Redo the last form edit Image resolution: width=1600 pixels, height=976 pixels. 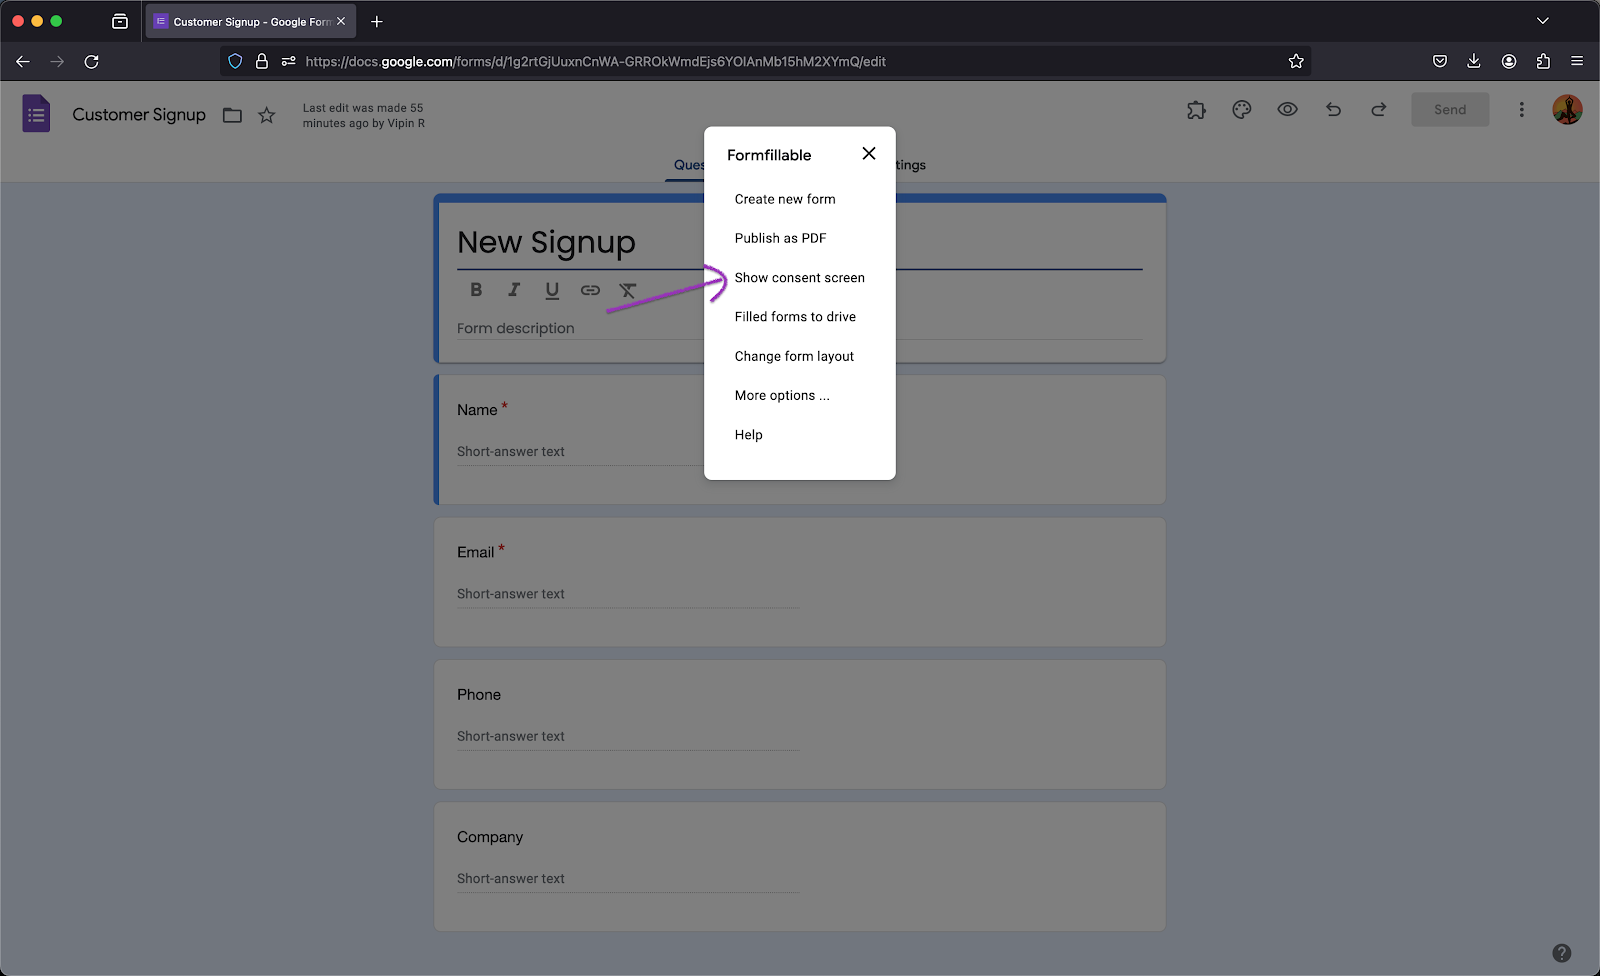tap(1378, 110)
